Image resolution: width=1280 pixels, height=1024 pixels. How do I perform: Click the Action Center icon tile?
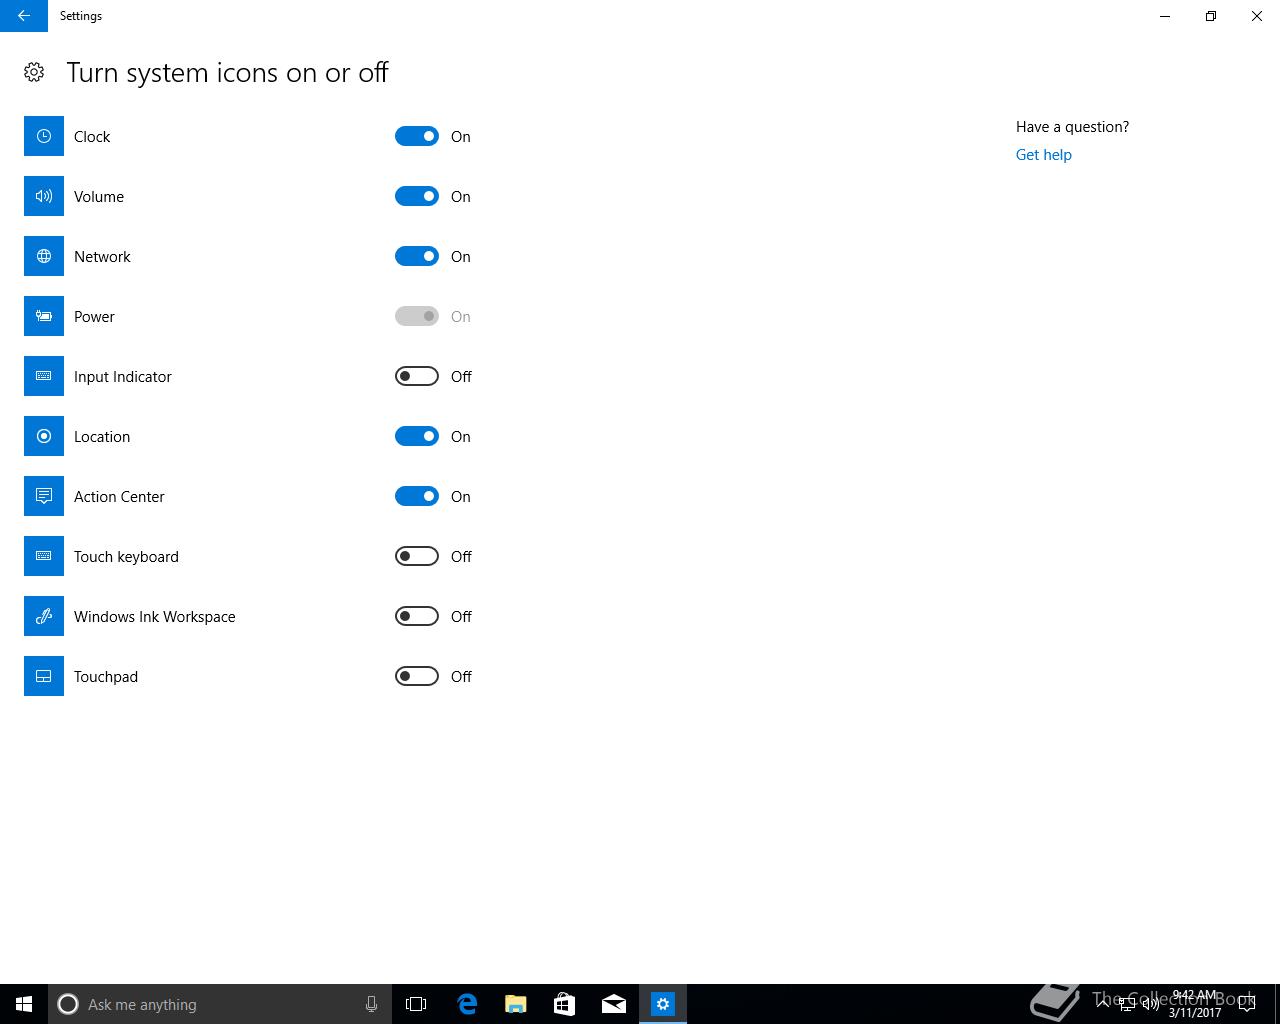44,496
